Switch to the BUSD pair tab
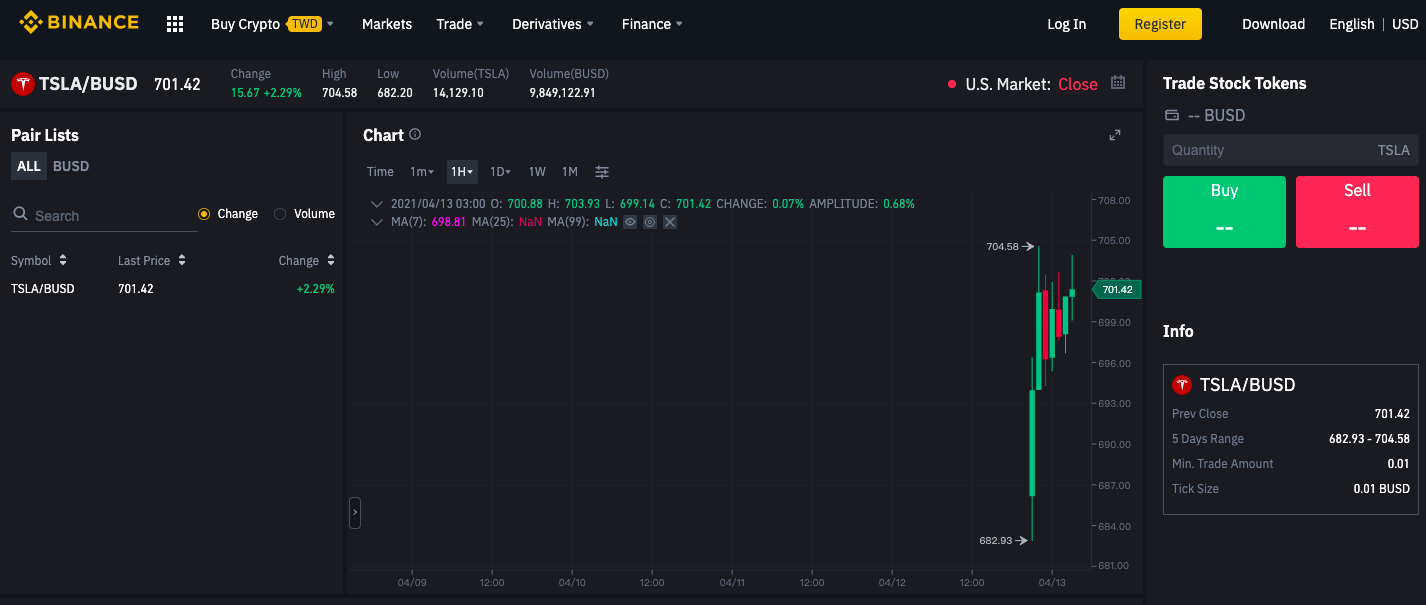The image size is (1426, 605). pos(70,165)
